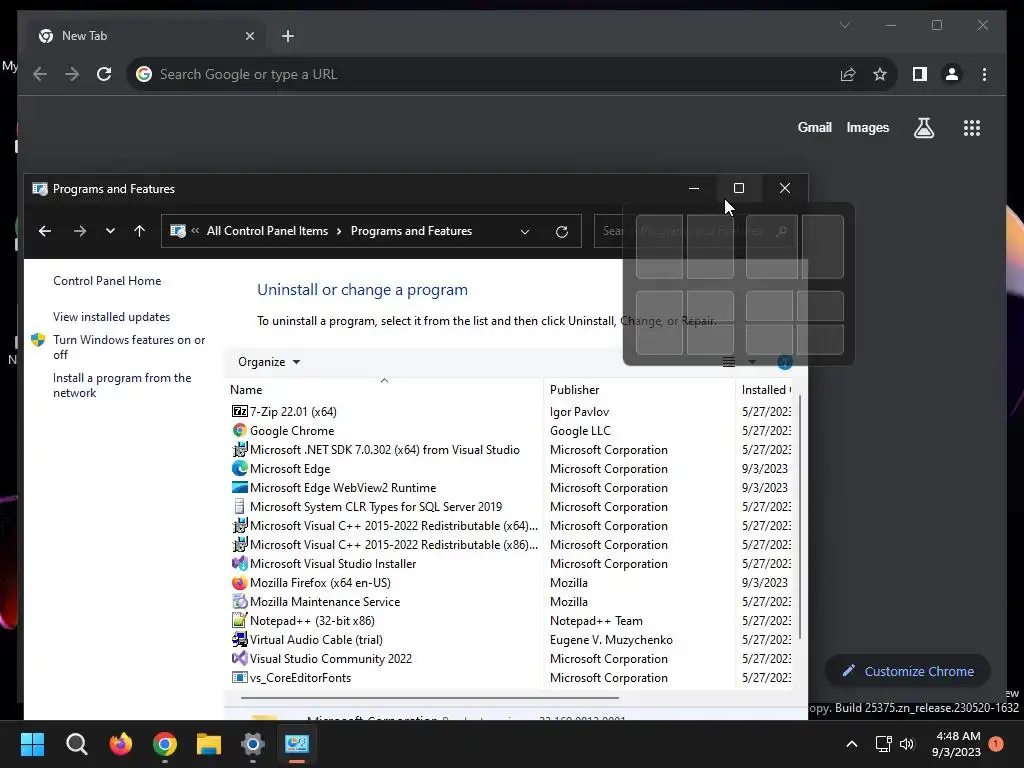Go back in Chrome browser
This screenshot has width=1024, height=768.
tap(40, 74)
